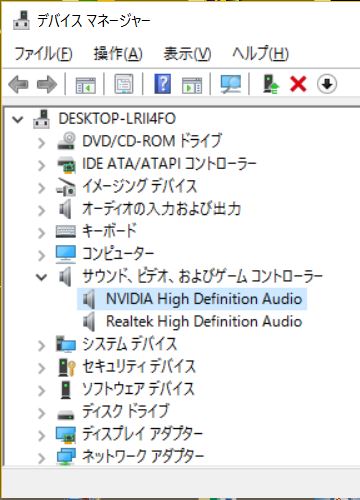Image resolution: width=360 pixels, height=500 pixels.
Task: Click the Back arrow toolbar button
Action: pyautogui.click(x=18, y=84)
